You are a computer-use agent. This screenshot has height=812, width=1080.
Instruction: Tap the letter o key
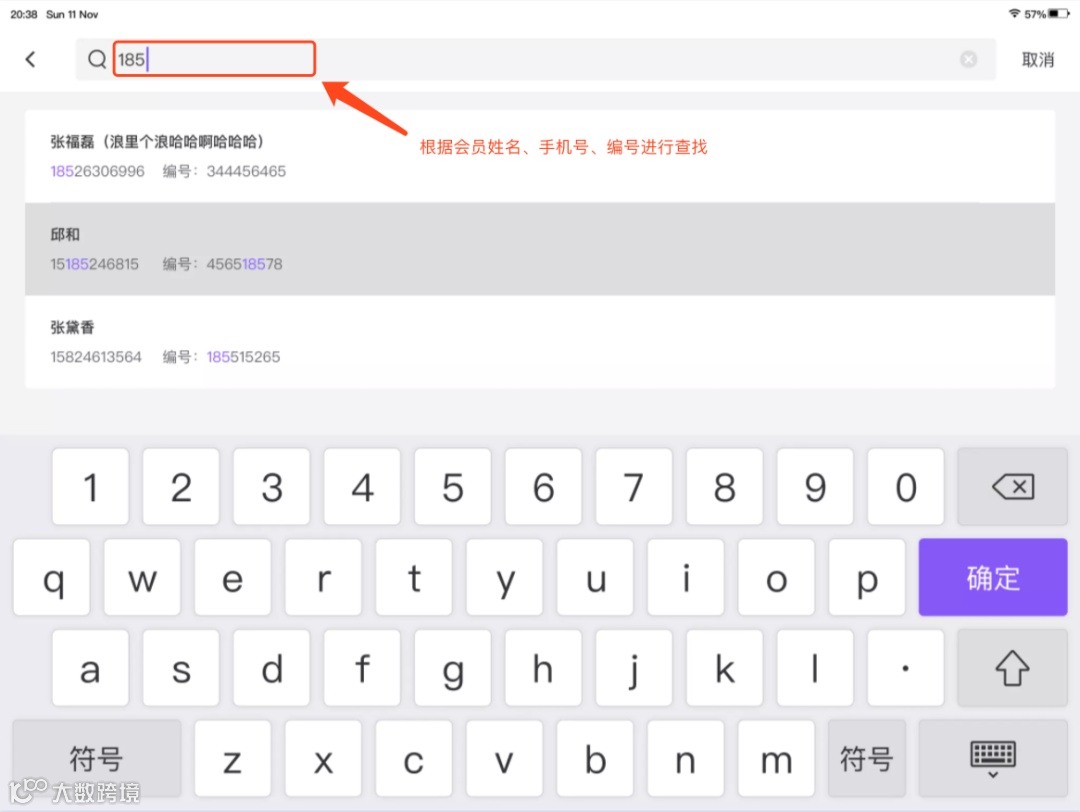pos(776,577)
